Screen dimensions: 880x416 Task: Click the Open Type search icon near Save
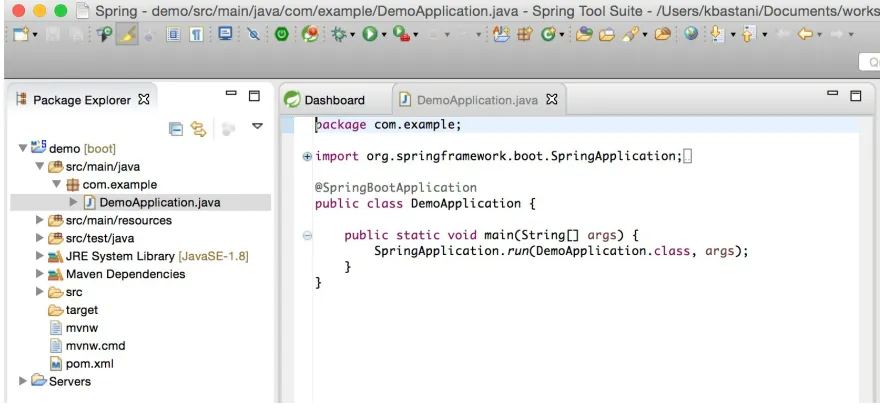104,35
